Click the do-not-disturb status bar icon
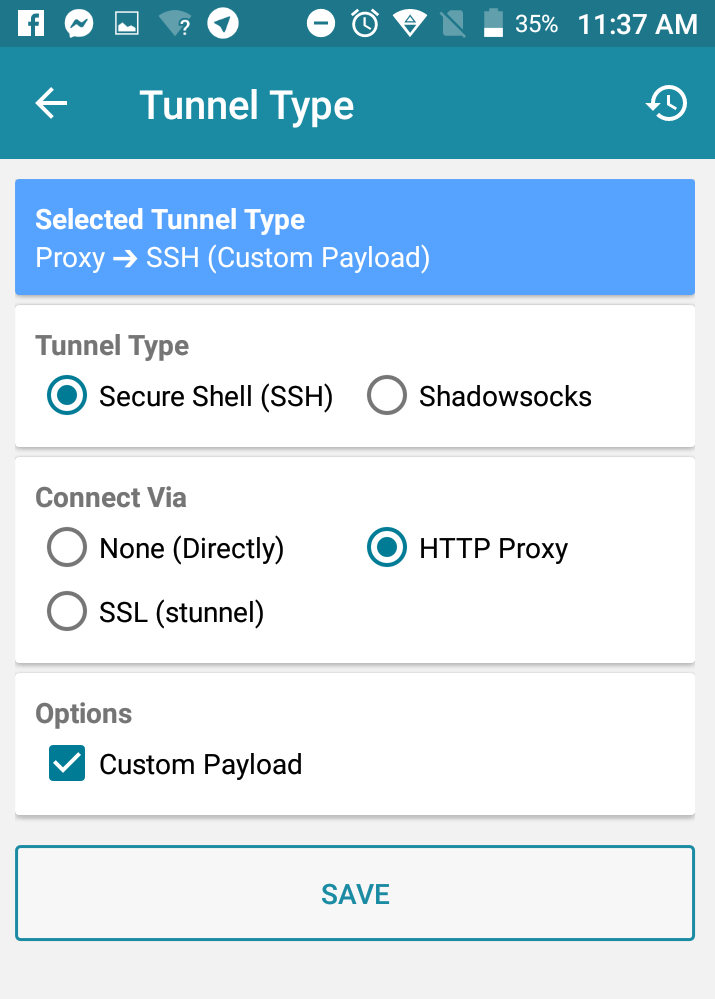 (x=320, y=22)
